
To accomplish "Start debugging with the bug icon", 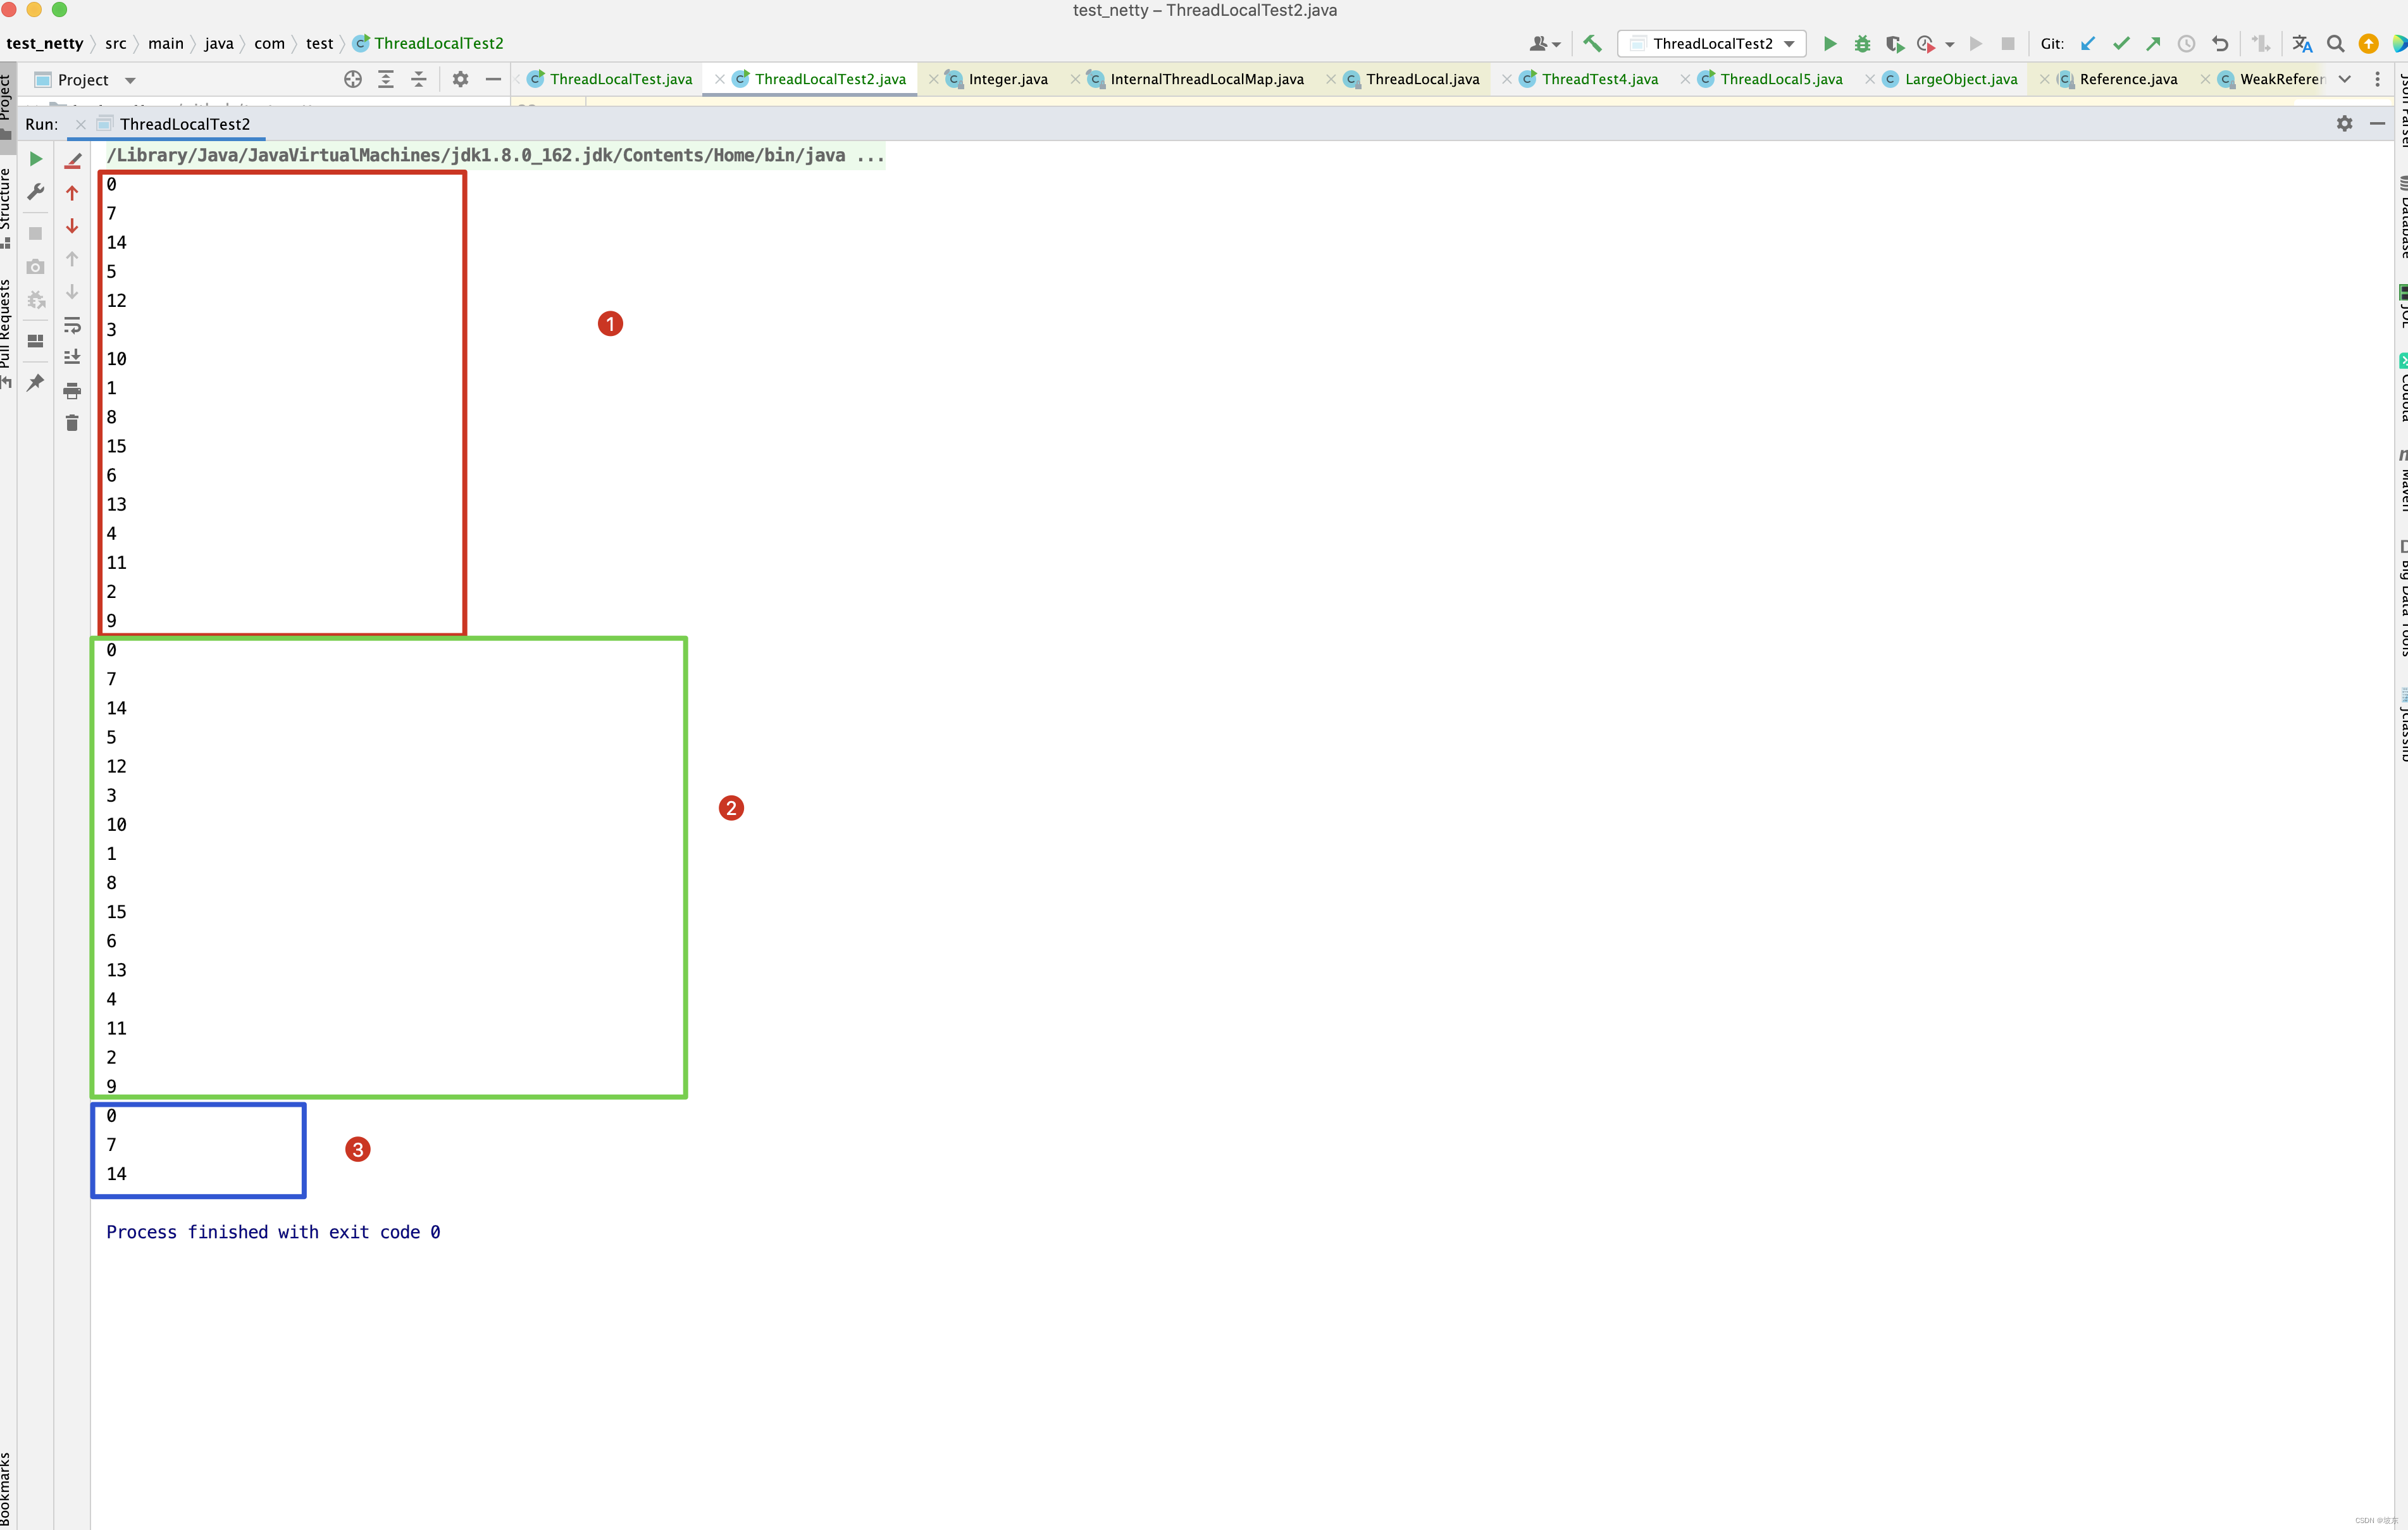I will (x=1862, y=43).
